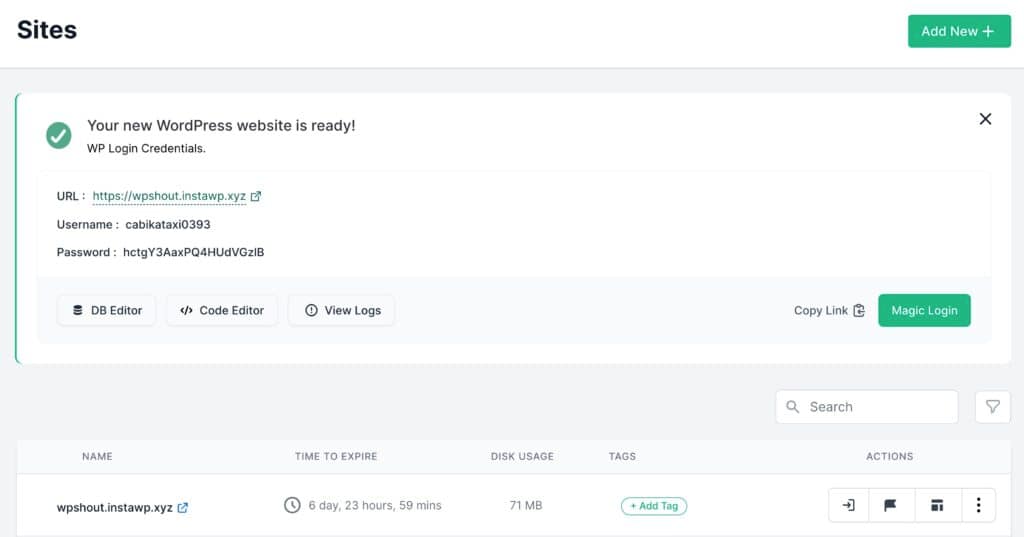Open the DB Editor

(107, 310)
